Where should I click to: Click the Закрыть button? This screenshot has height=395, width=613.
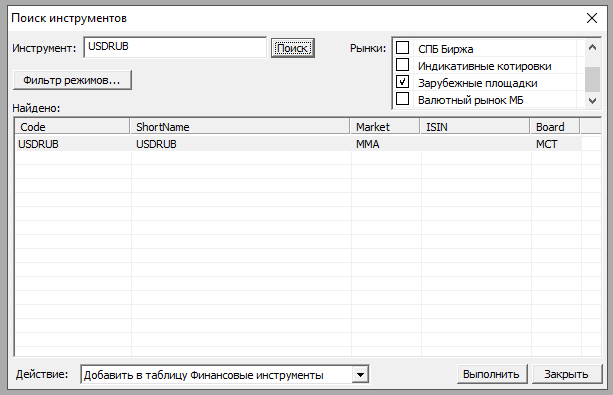coord(566,374)
